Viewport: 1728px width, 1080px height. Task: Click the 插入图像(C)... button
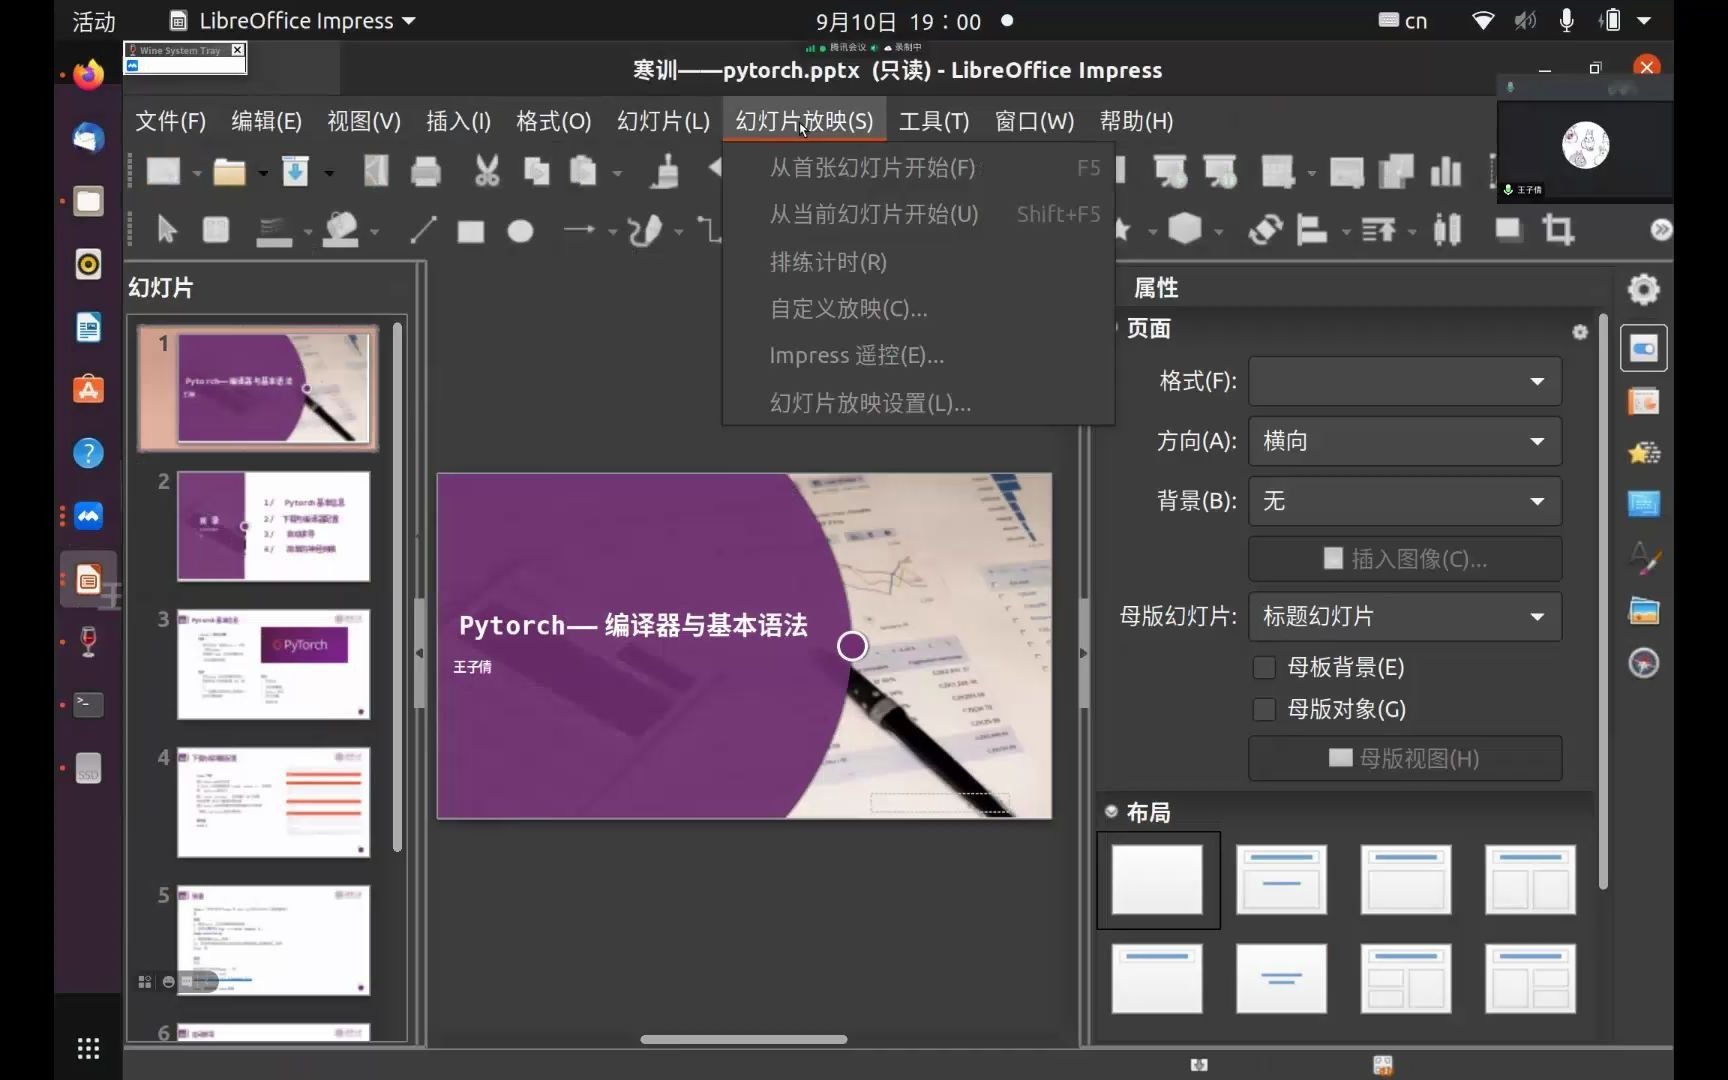tap(1405, 559)
